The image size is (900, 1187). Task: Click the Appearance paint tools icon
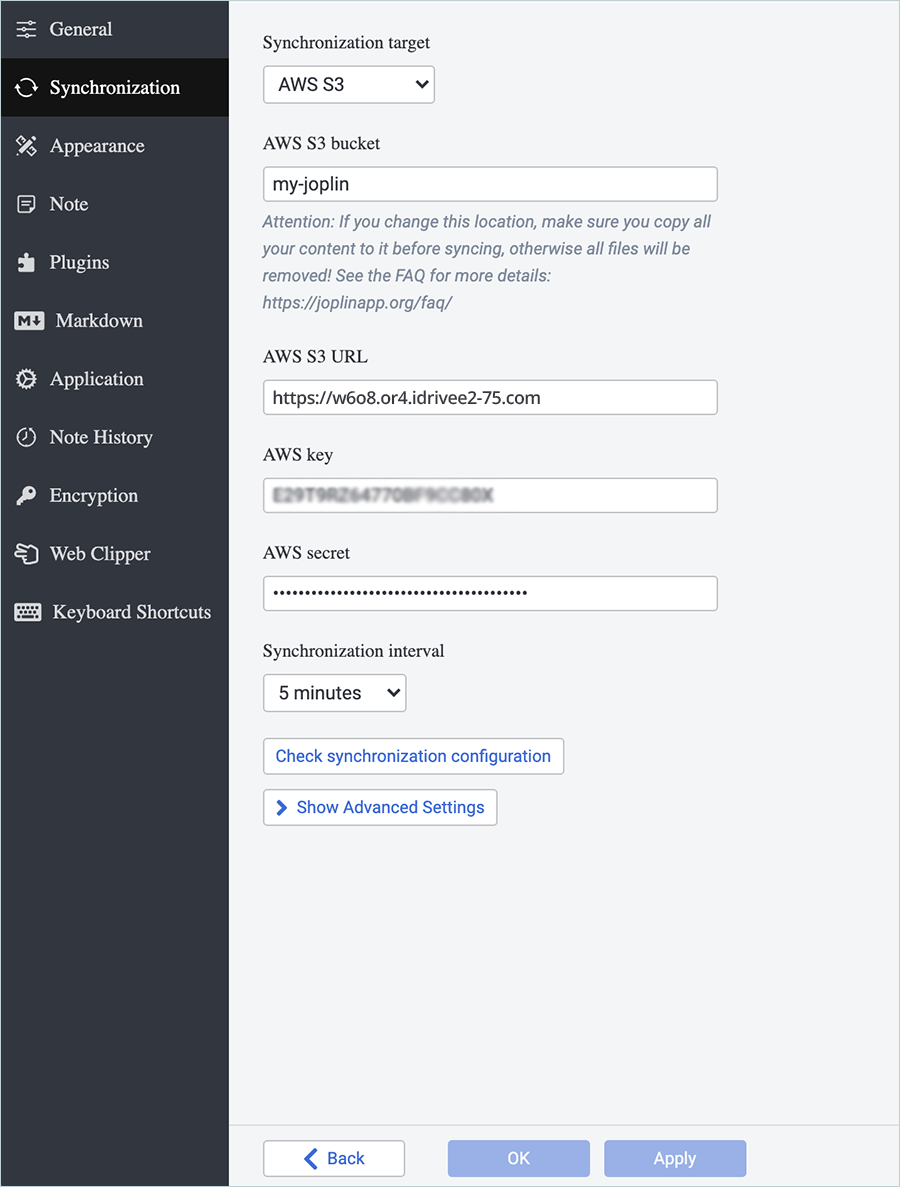click(x=26, y=146)
